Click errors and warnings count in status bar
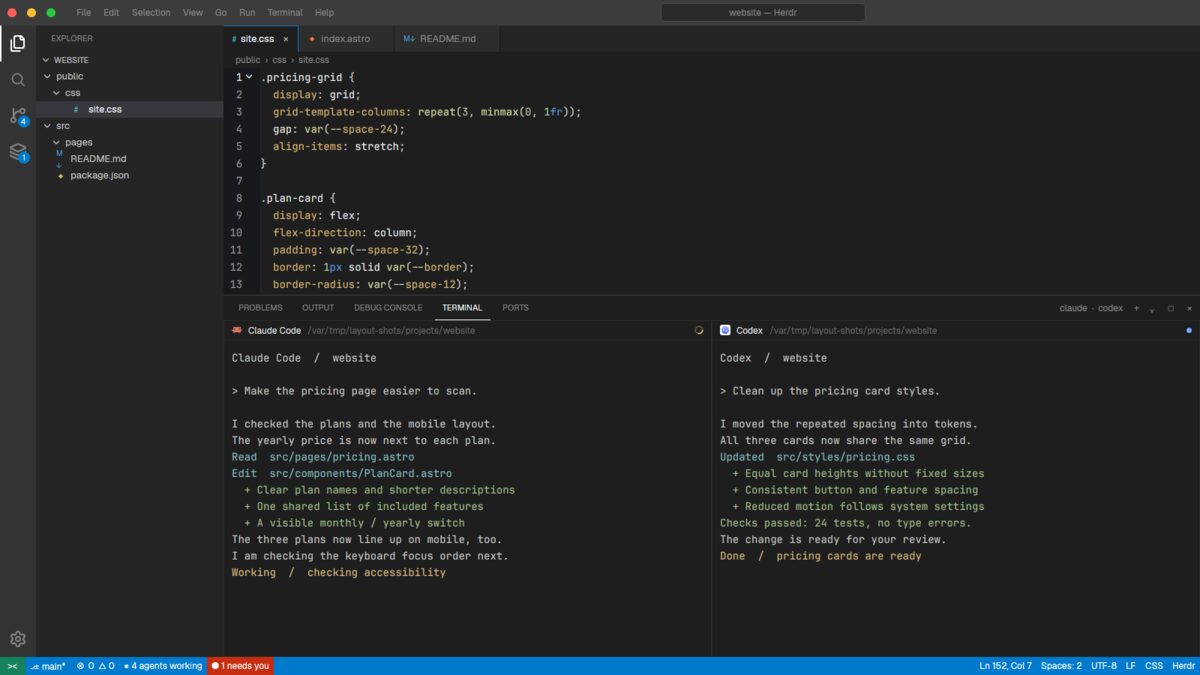1200x675 pixels. (96, 666)
